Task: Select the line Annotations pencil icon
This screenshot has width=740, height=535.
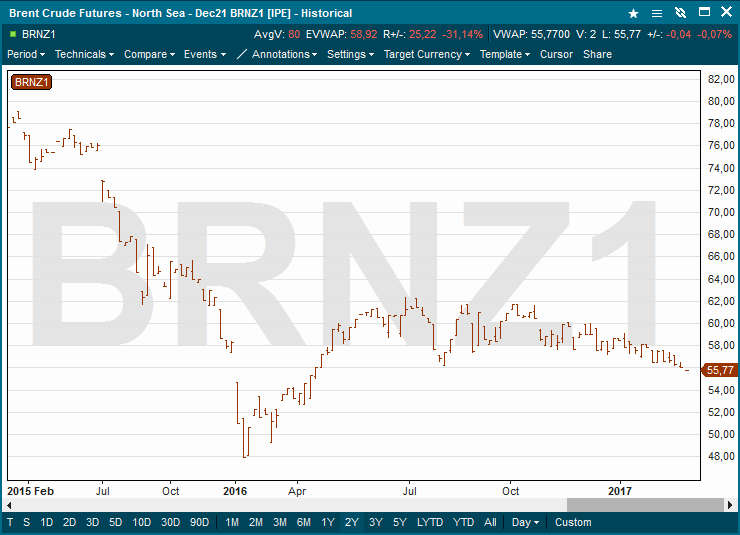Action: tap(241, 54)
